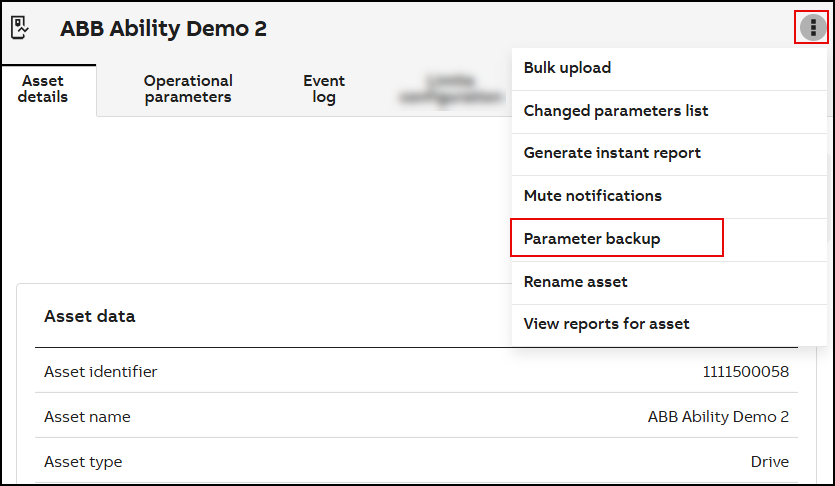
Task: Open the Operational parameters tab
Action: pyautogui.click(x=188, y=89)
